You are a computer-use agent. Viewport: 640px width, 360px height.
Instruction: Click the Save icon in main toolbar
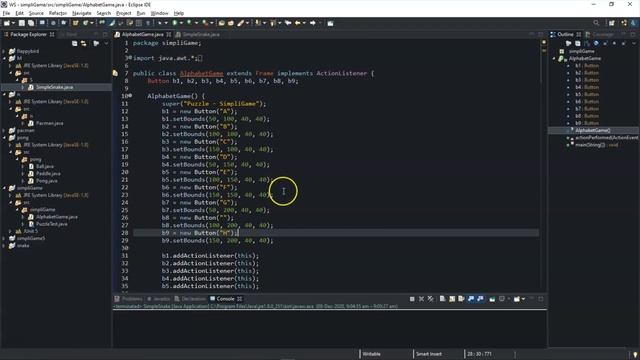click(22, 23)
